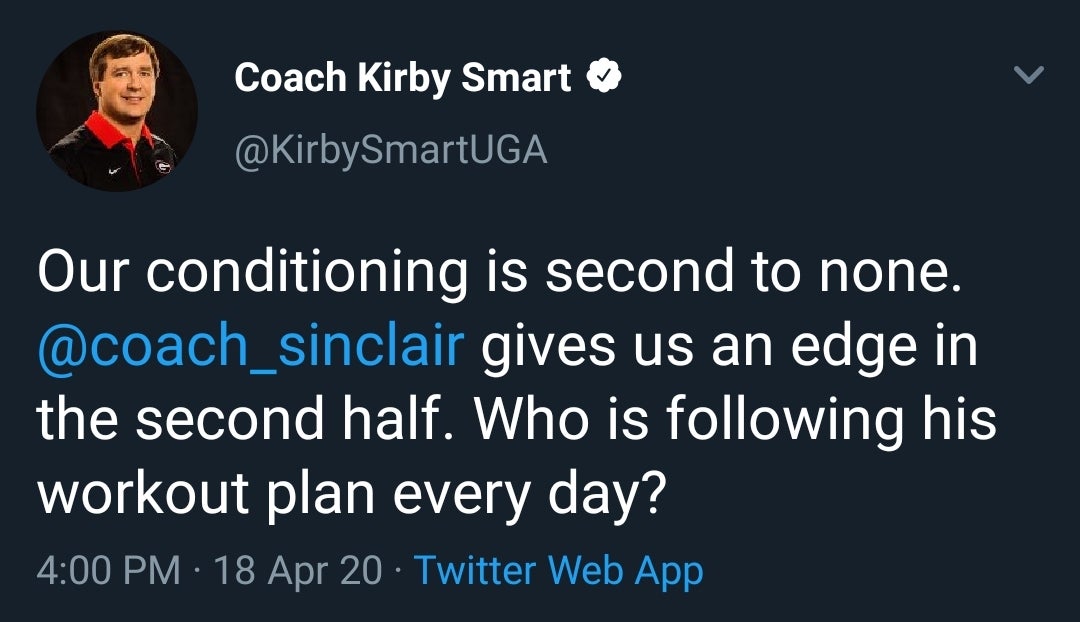1080x622 pixels.
Task: Open the Coach Kirby Smart display name
Action: [402, 78]
